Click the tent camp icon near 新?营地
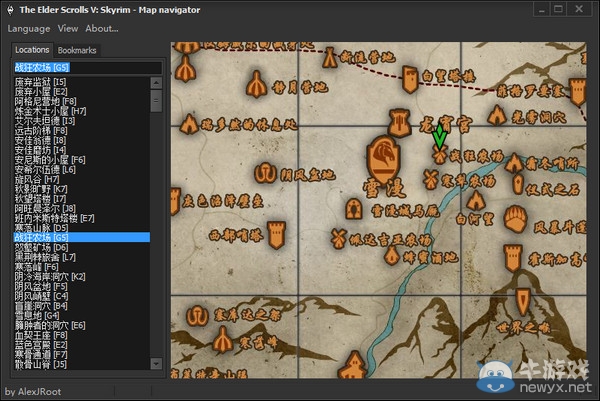The image size is (600, 401). (329, 58)
